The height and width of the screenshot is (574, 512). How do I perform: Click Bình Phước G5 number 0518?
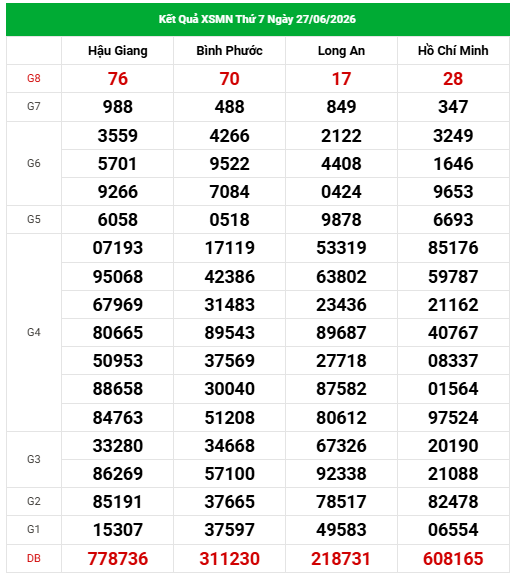pyautogui.click(x=229, y=220)
